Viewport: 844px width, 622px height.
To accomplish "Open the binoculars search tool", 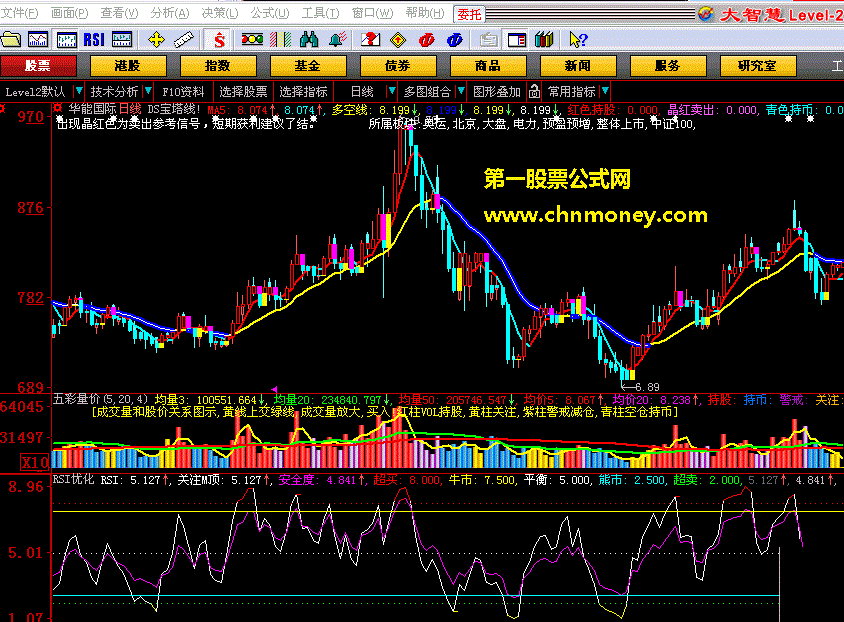I will tap(309, 40).
